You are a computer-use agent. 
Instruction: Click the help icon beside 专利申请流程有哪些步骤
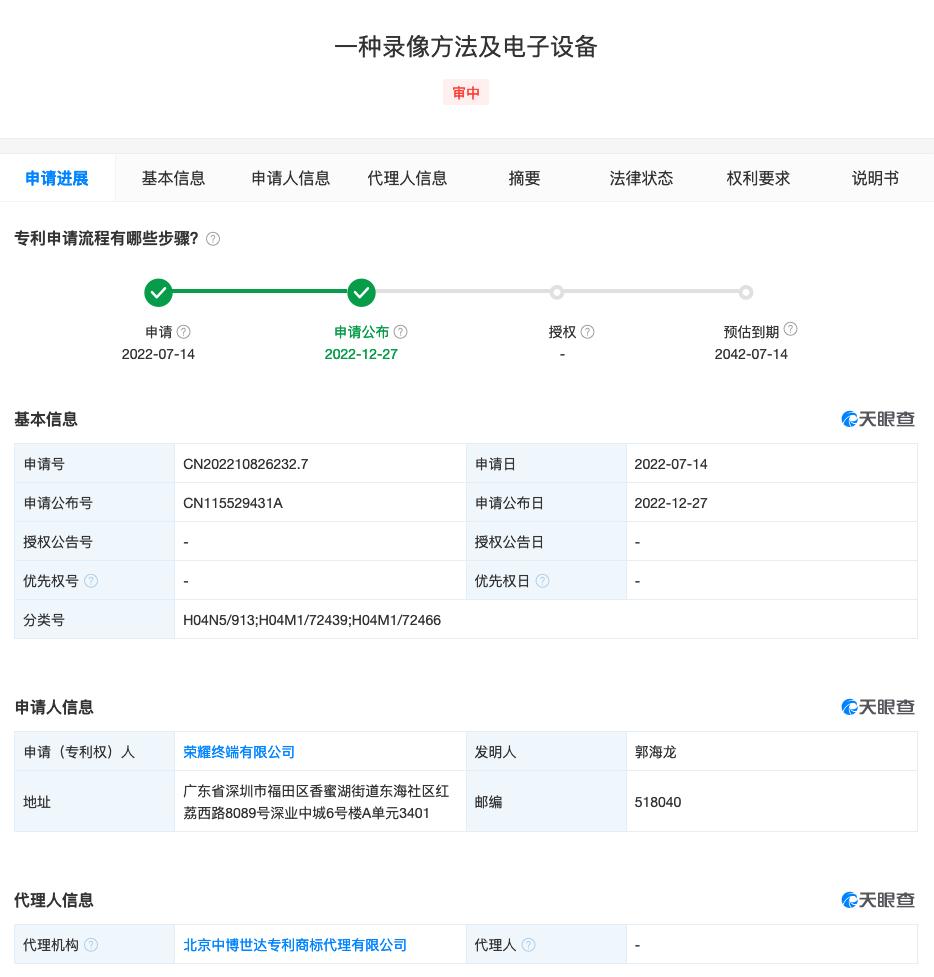[213, 238]
